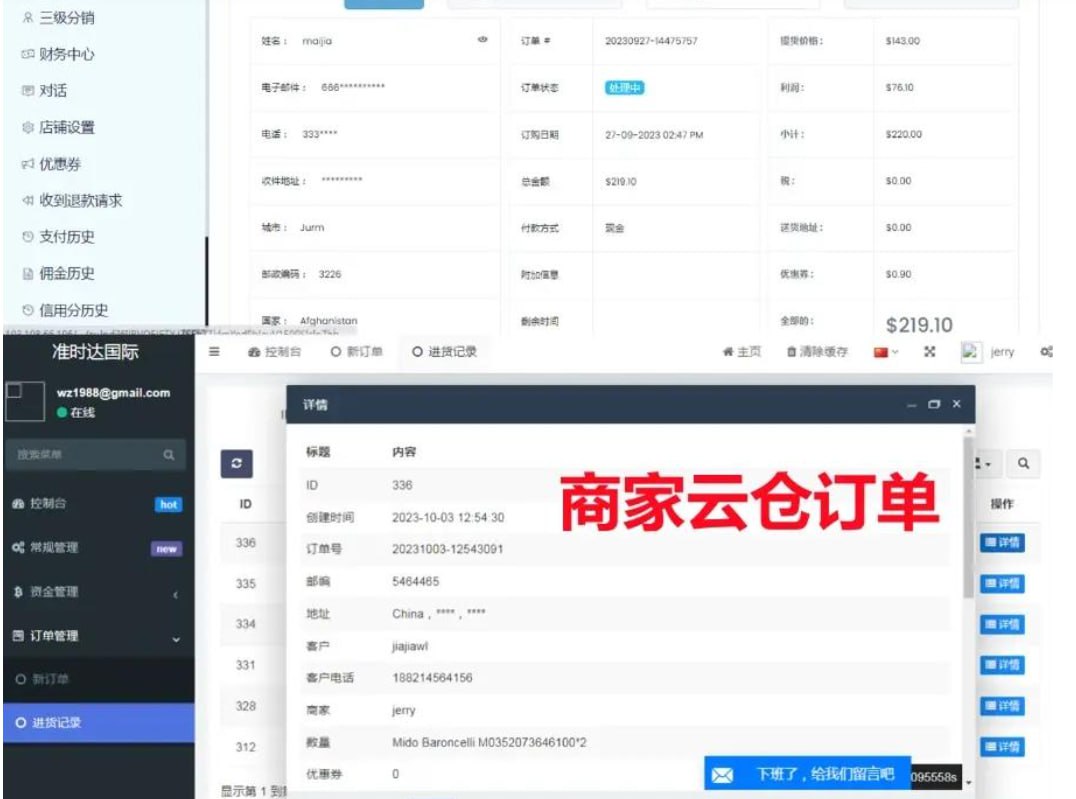Open the language flag dropdown

point(886,352)
